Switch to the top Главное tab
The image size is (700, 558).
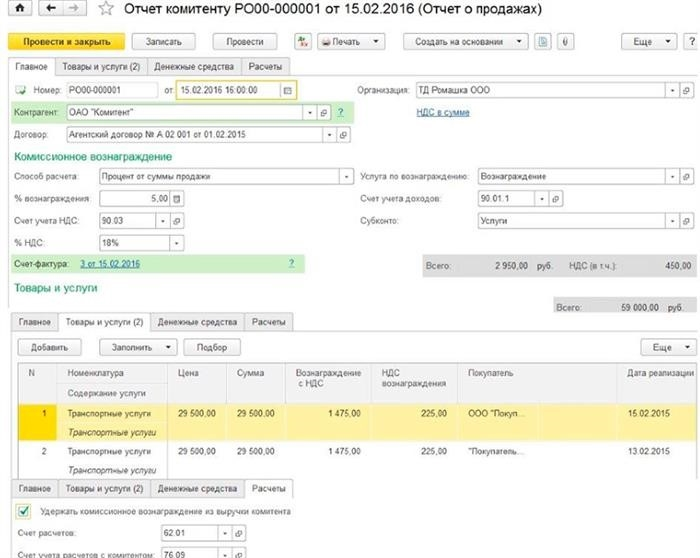(x=31, y=67)
